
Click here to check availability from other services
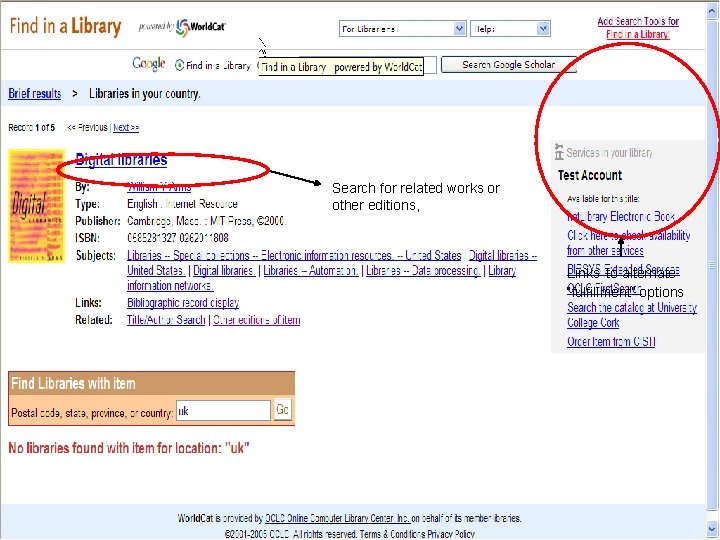pos(628,243)
